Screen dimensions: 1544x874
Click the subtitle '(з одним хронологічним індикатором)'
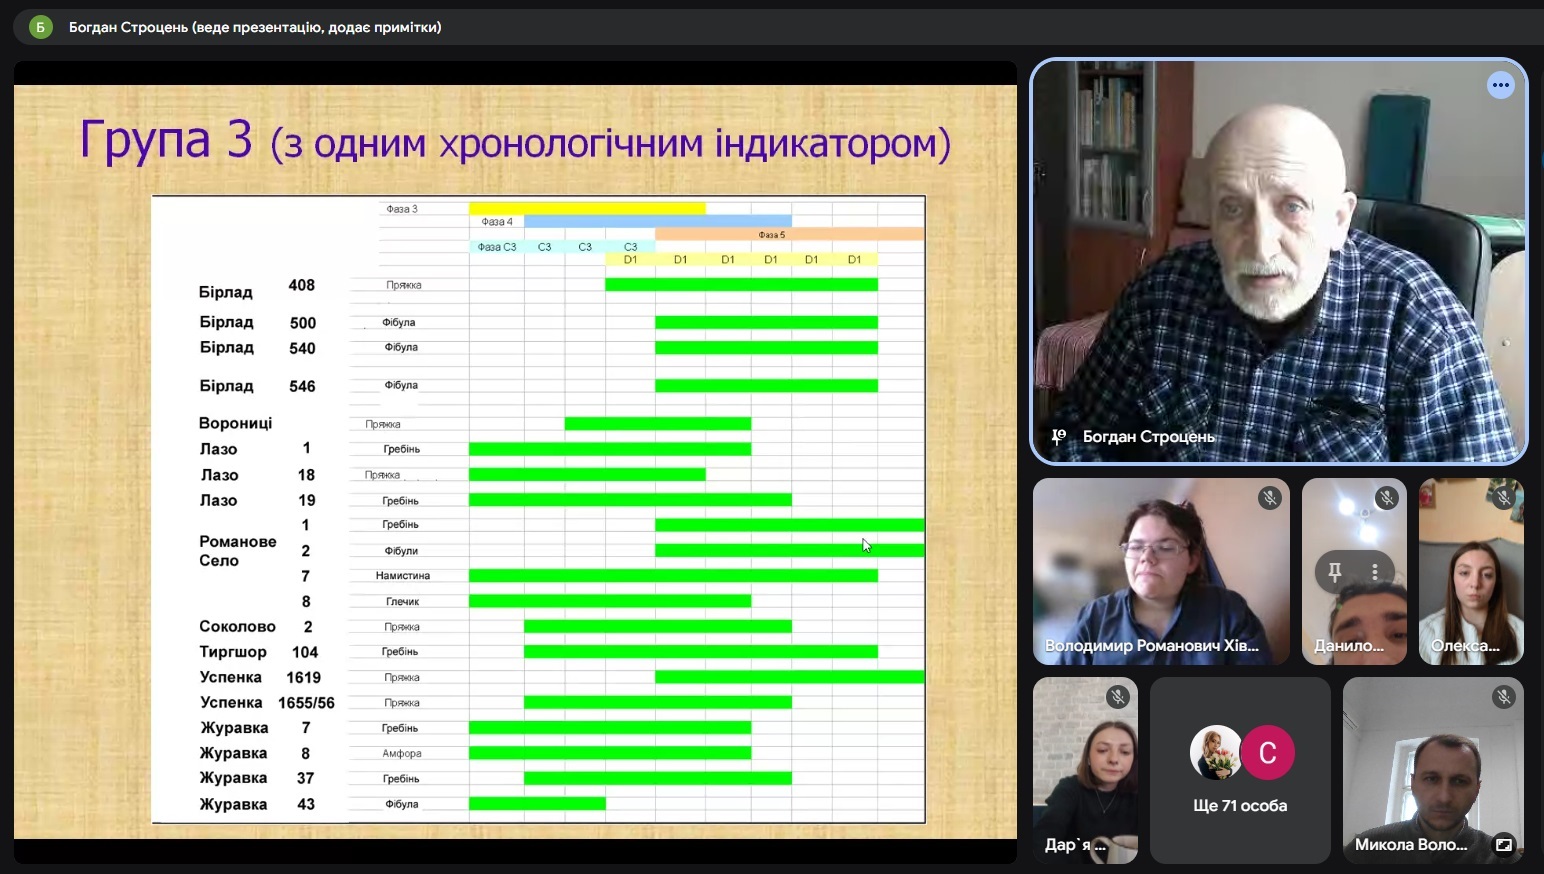(610, 144)
